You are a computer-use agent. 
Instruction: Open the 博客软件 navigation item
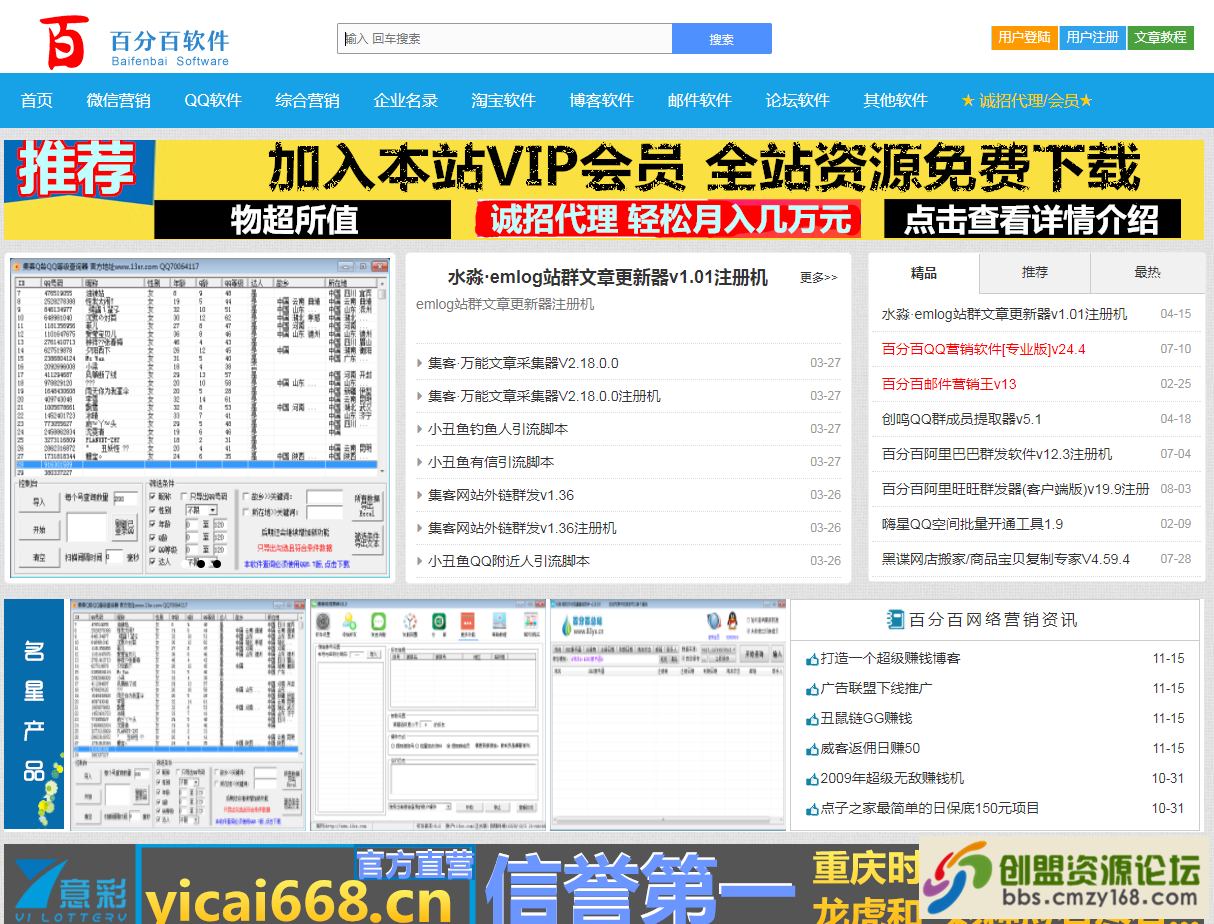(602, 100)
